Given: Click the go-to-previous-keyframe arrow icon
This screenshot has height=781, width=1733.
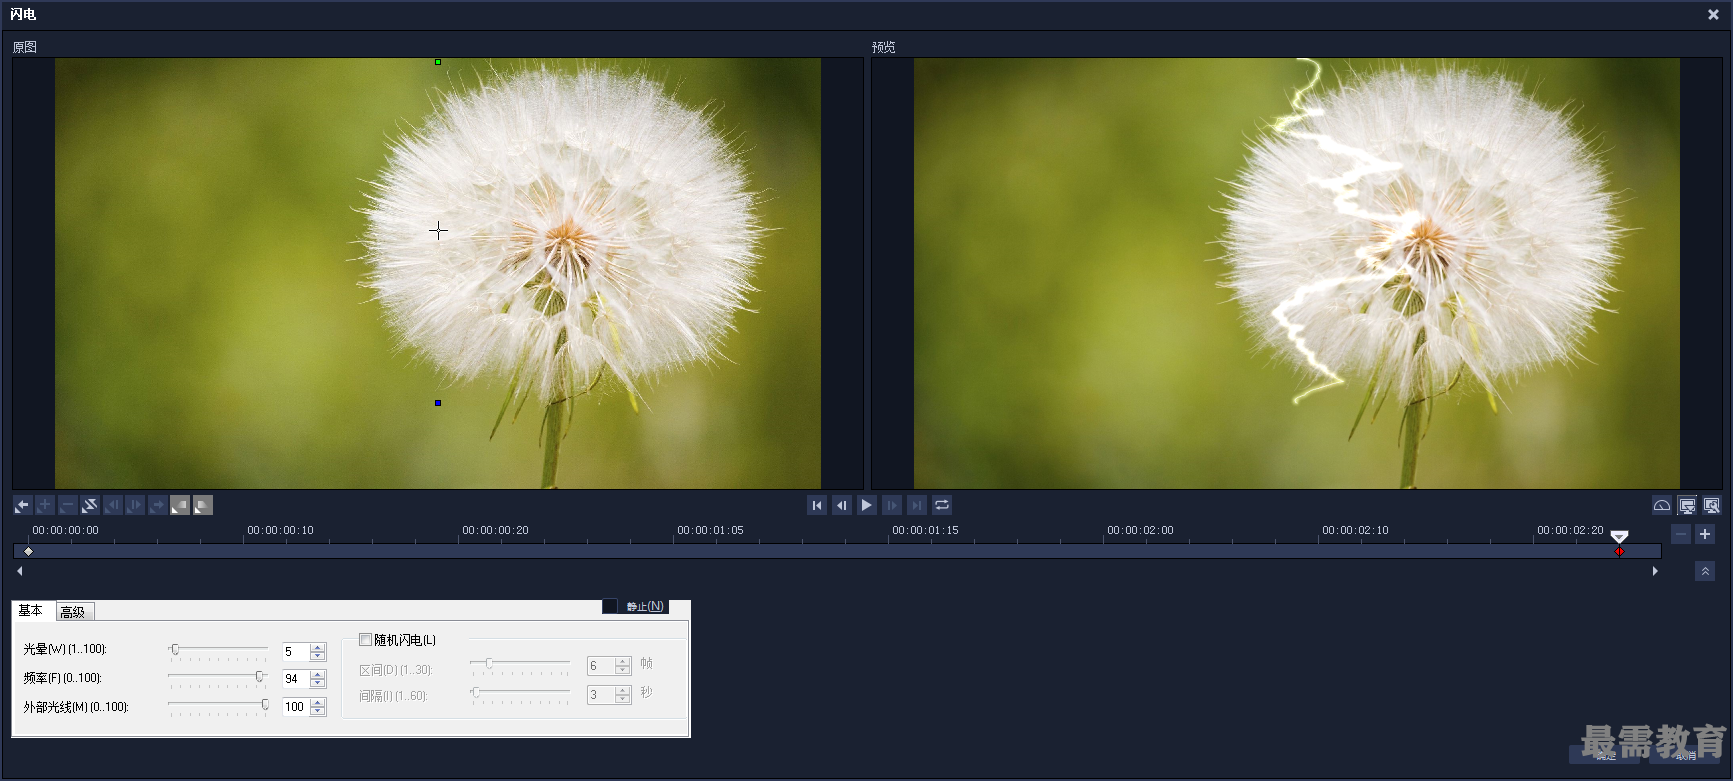Looking at the screenshot, I should 22,506.
